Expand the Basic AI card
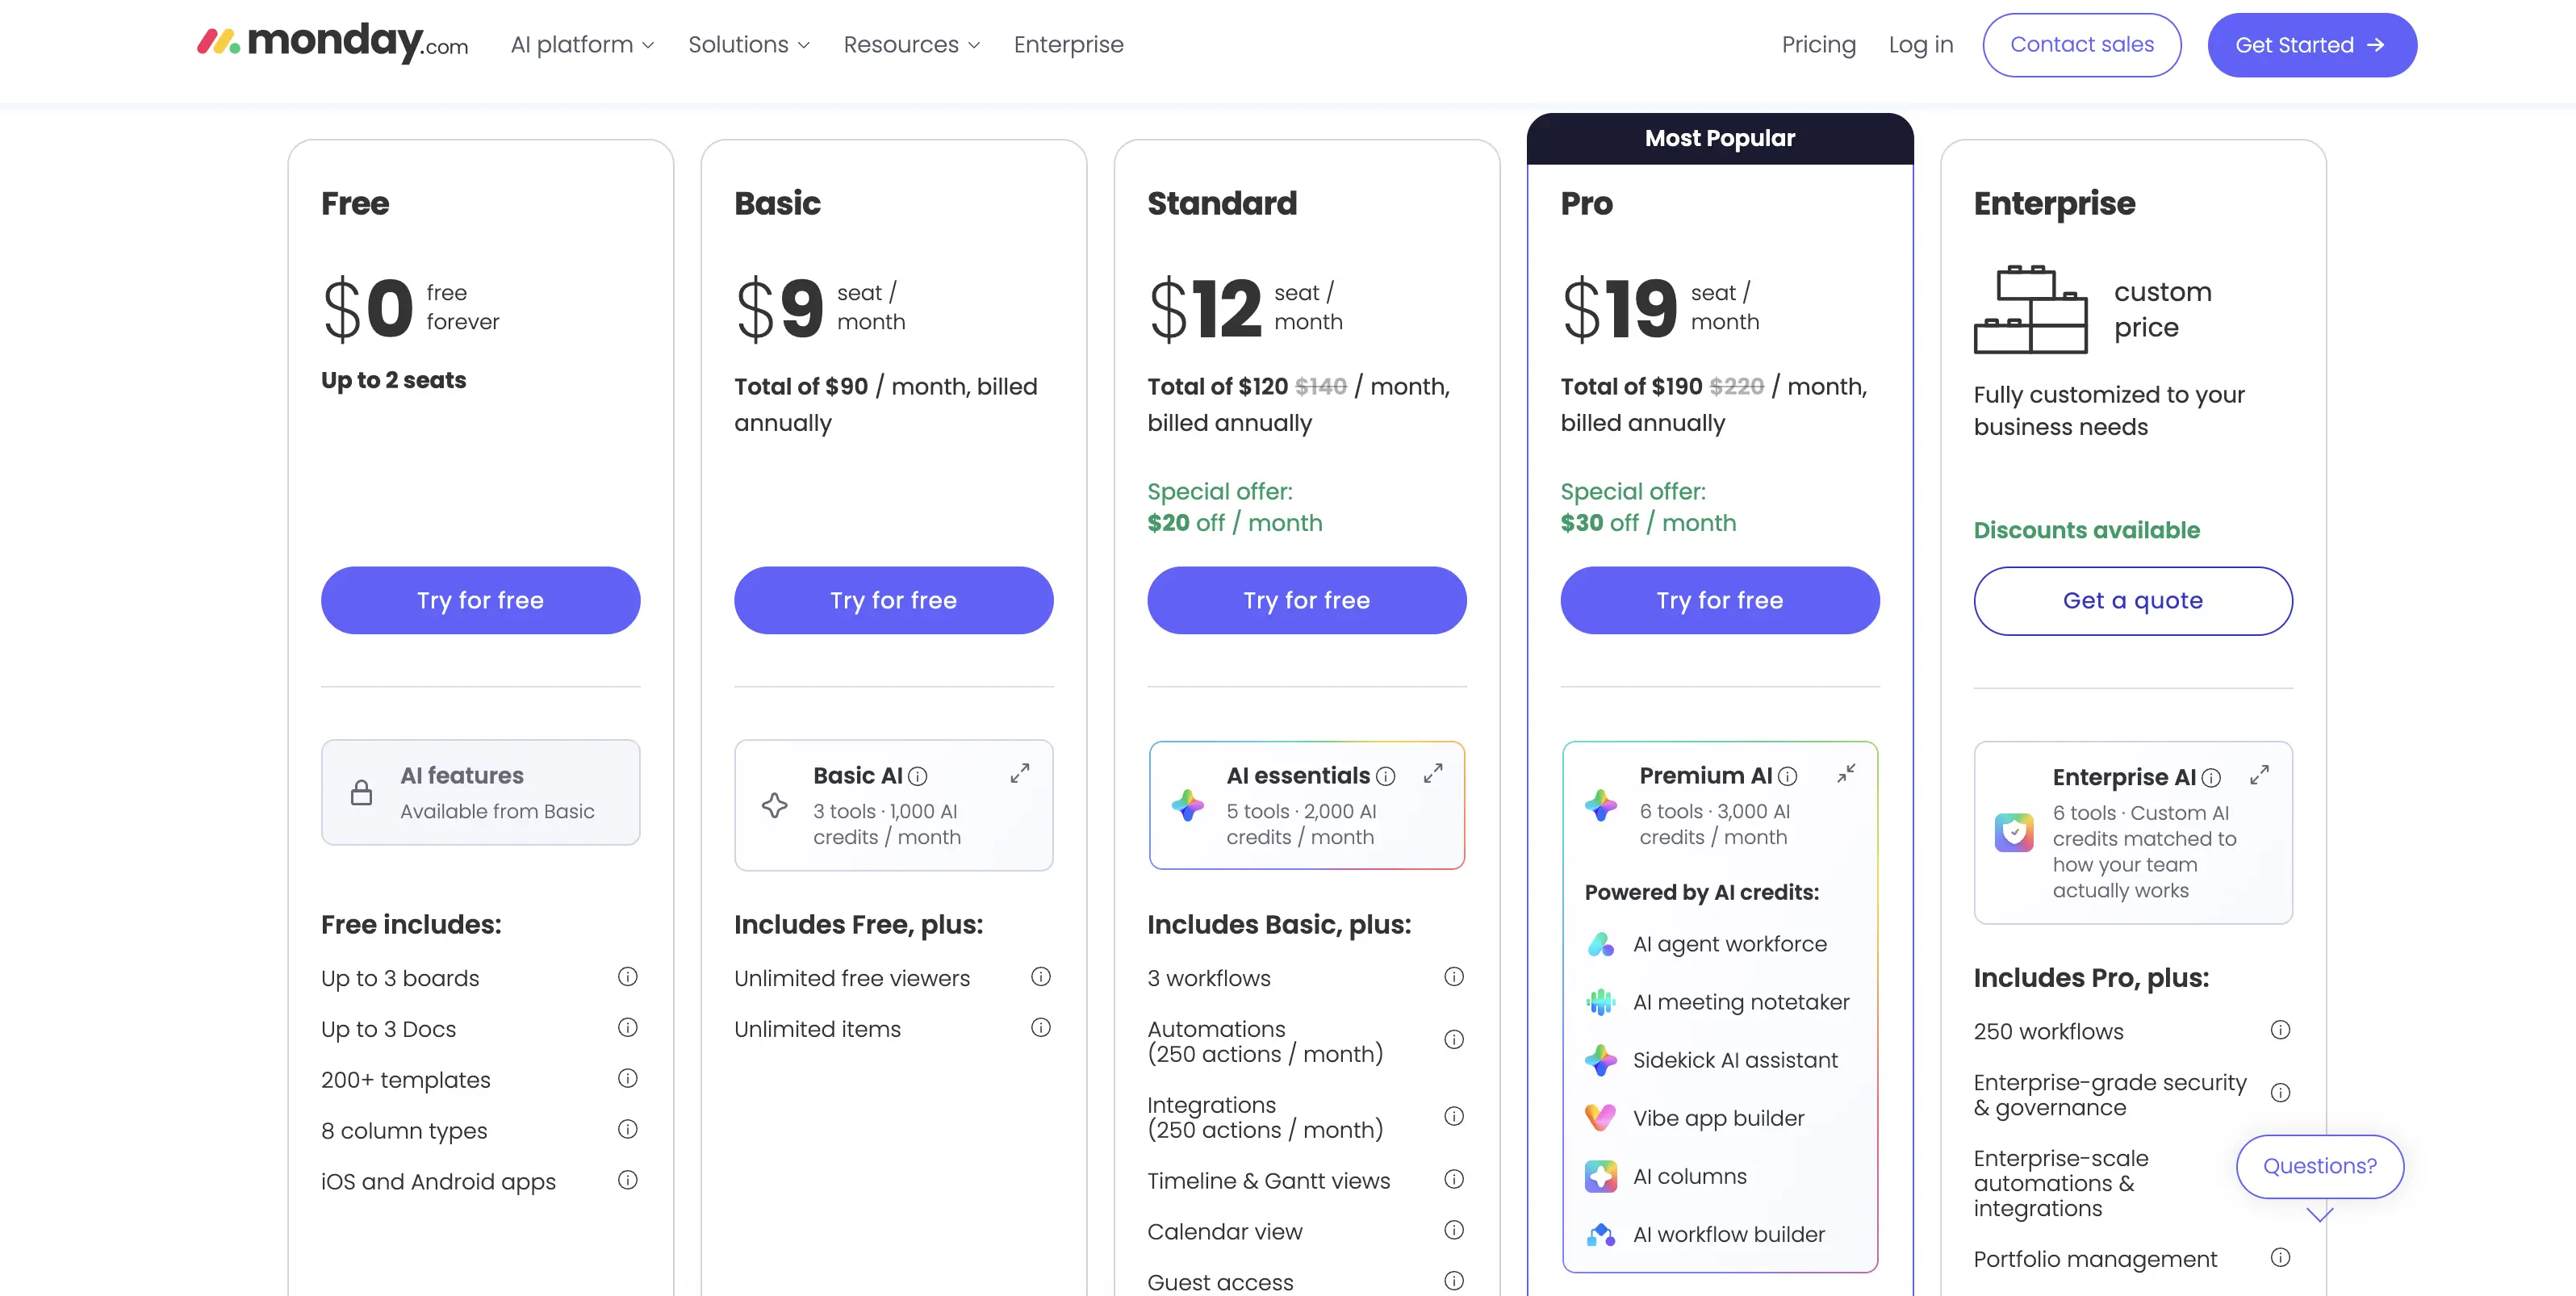Image resolution: width=2576 pixels, height=1296 pixels. pos(1019,774)
